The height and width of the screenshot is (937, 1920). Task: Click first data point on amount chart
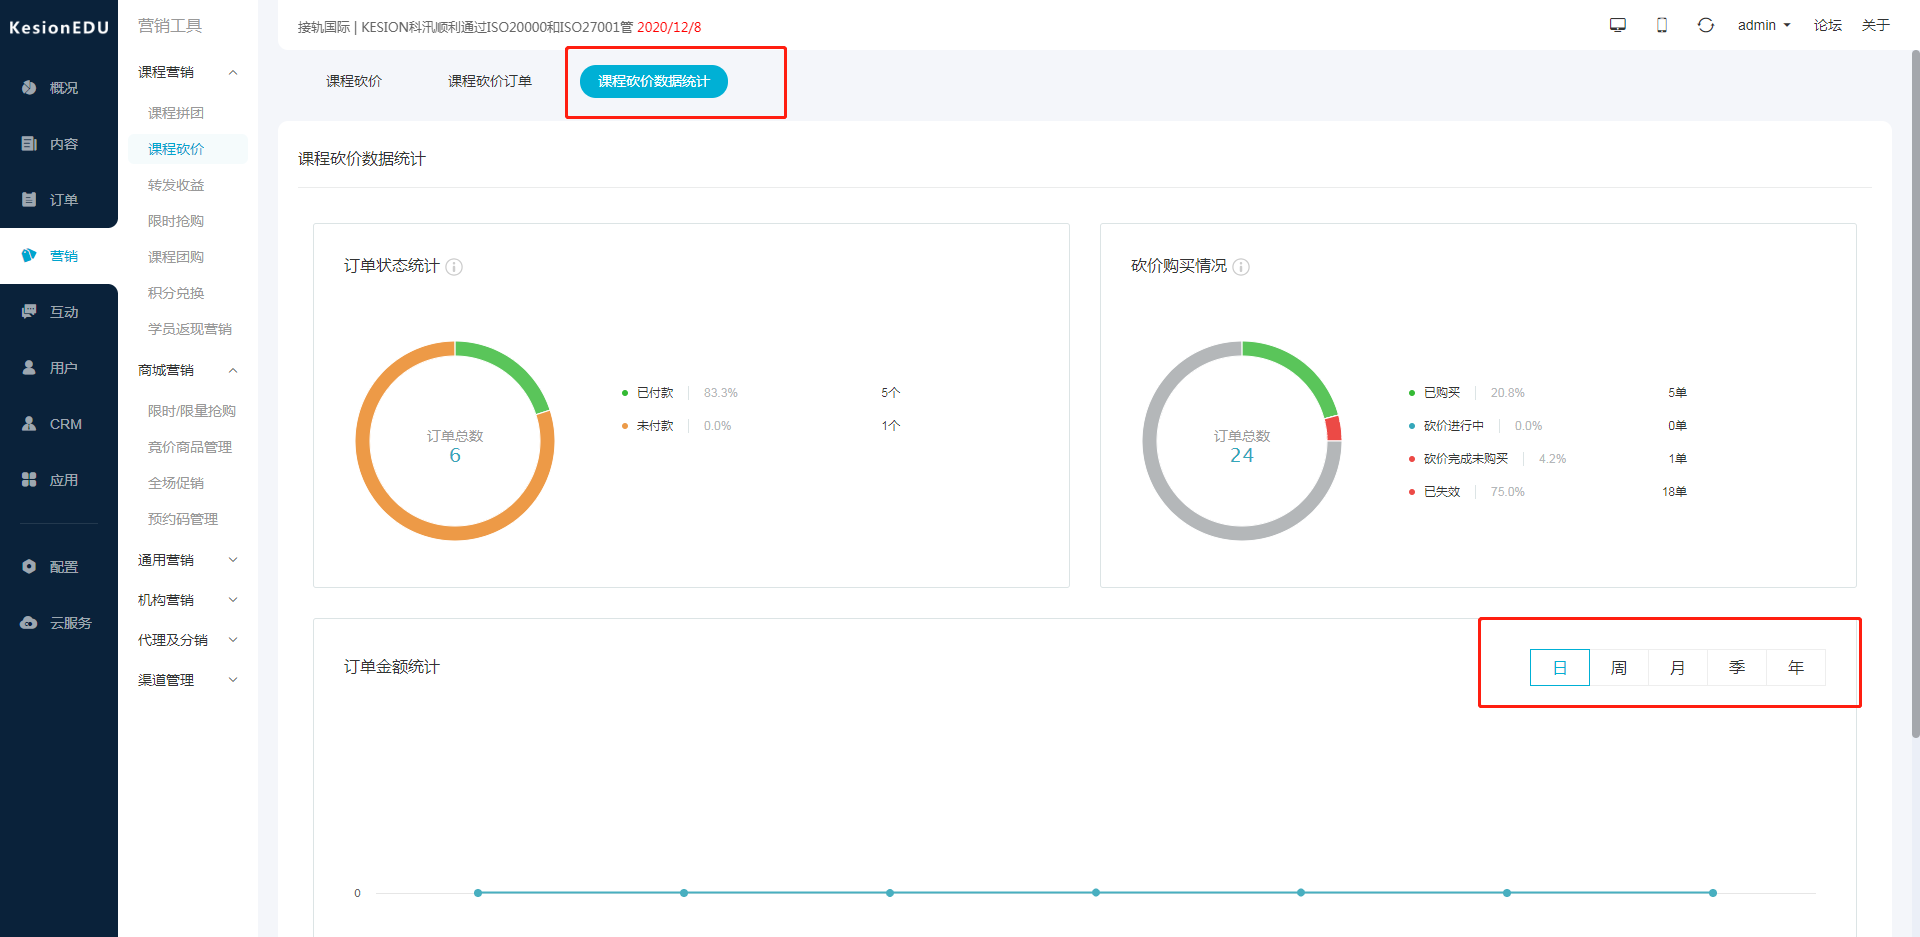(x=478, y=893)
